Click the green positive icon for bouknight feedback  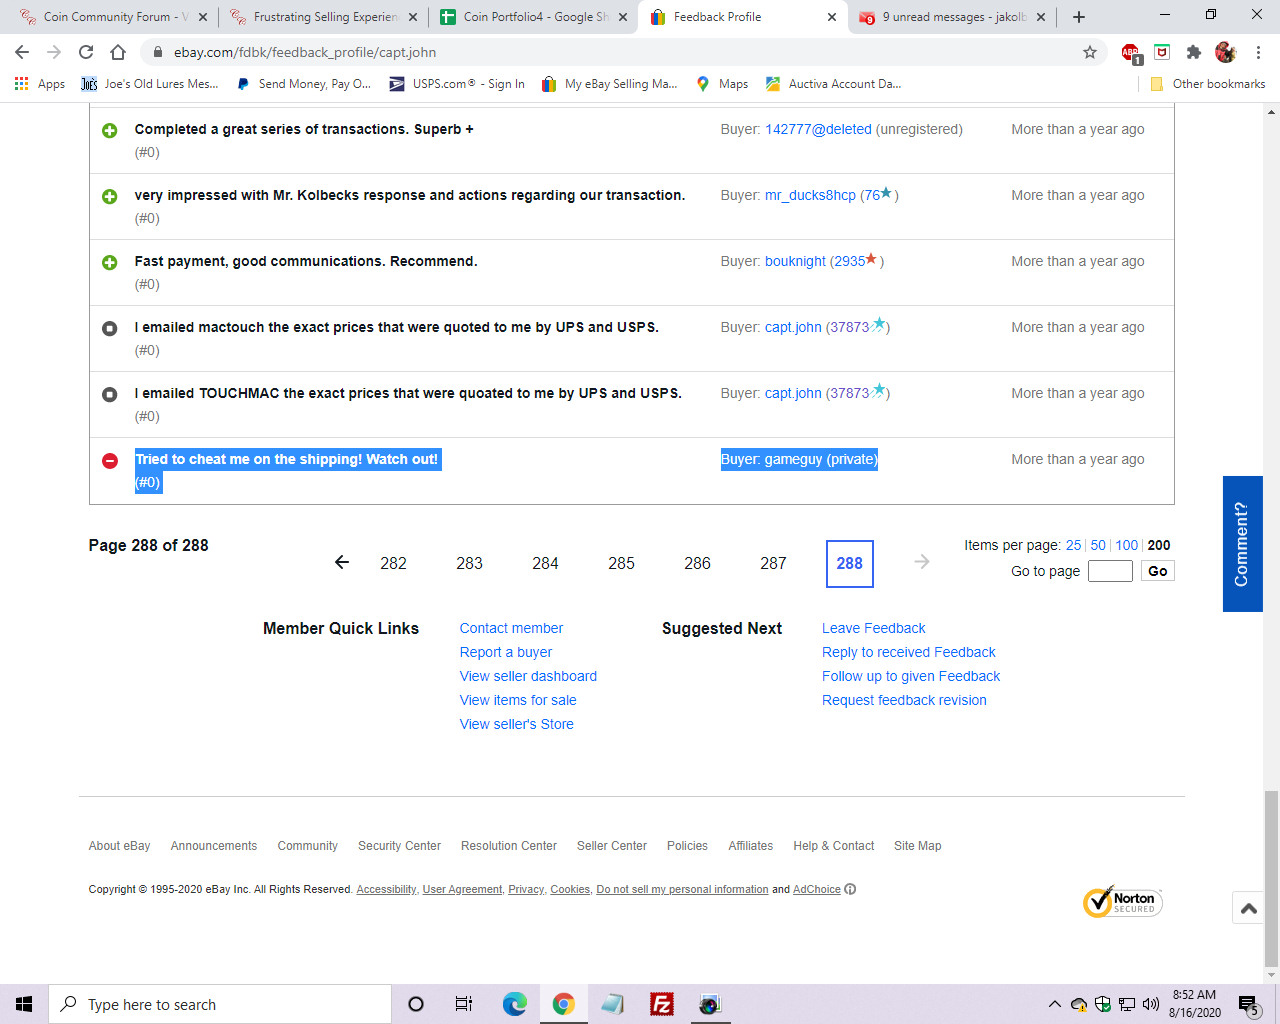pyautogui.click(x=110, y=262)
